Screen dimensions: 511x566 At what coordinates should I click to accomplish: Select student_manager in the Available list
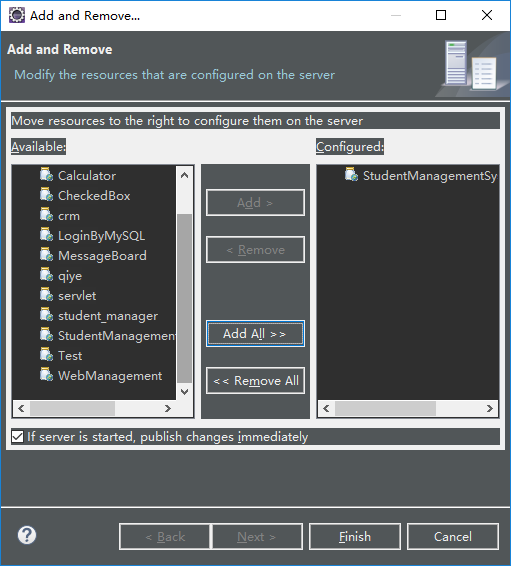point(108,316)
